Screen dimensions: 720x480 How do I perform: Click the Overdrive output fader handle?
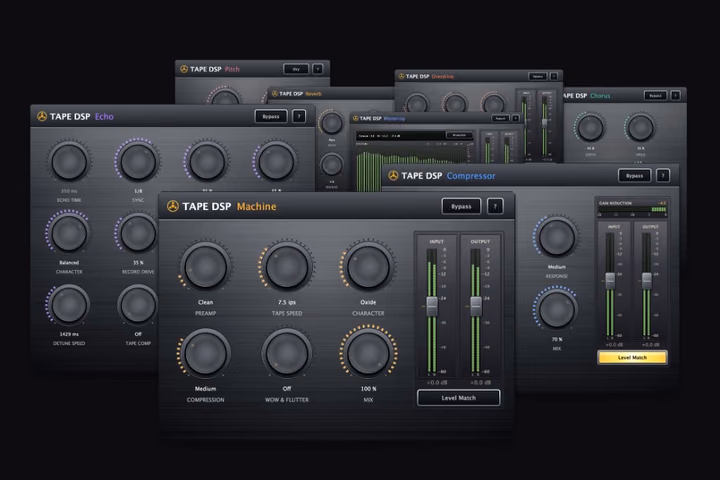545,123
